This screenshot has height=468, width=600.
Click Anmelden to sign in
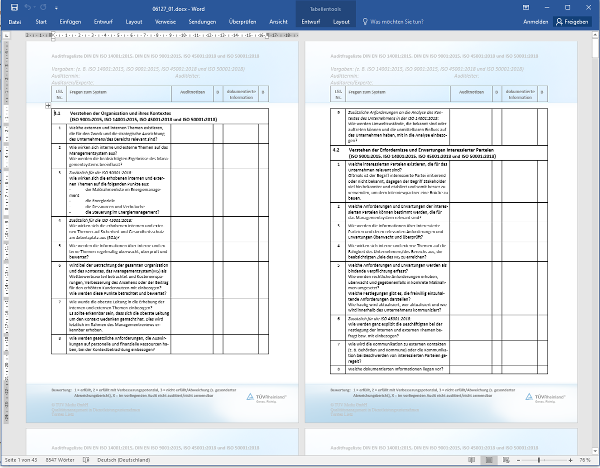535,20
